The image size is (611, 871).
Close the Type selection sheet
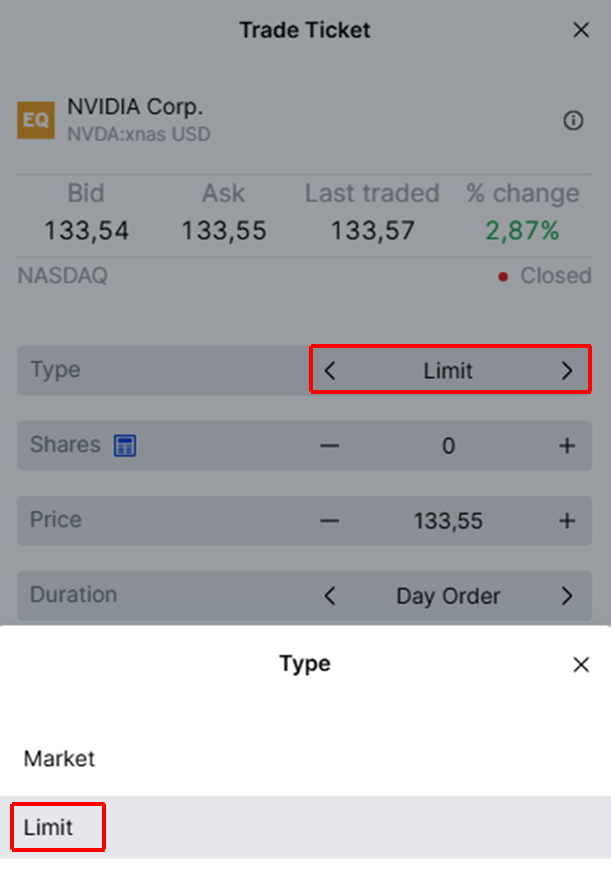pos(581,664)
